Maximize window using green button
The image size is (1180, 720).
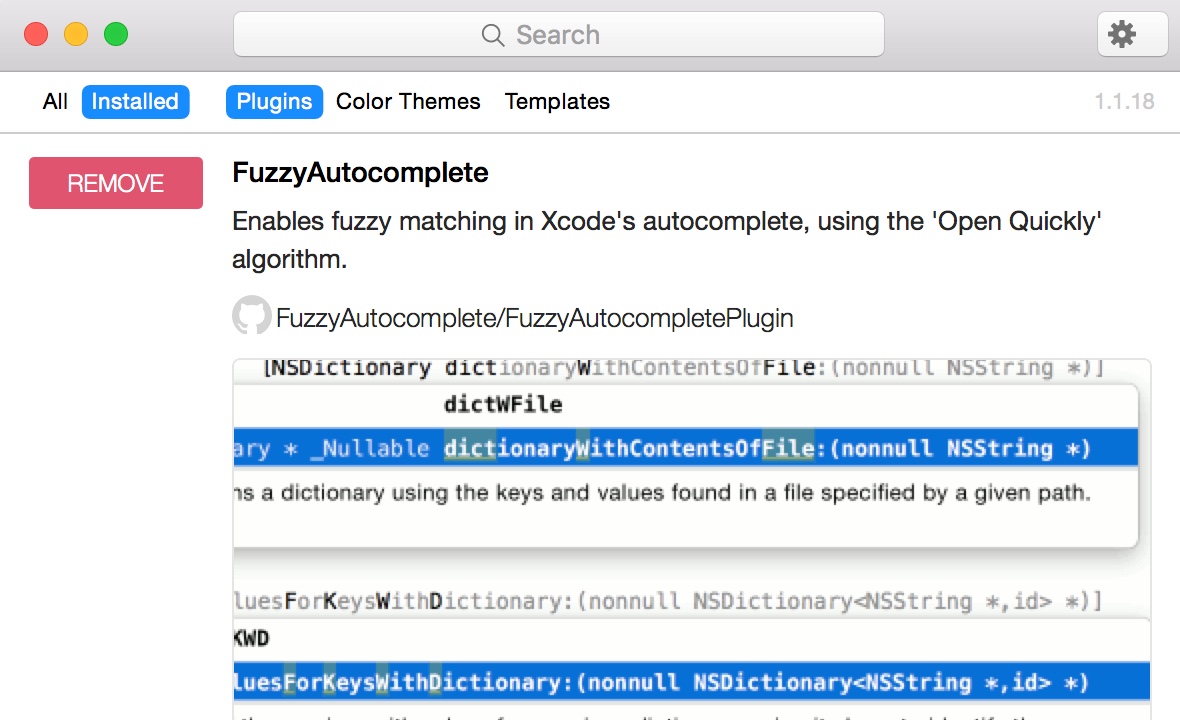[116, 35]
